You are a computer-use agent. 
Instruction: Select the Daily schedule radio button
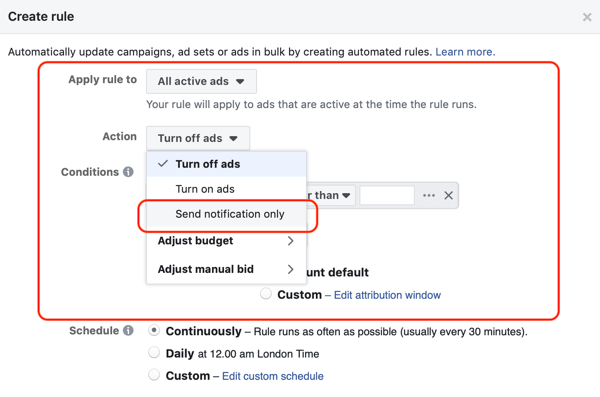(154, 353)
